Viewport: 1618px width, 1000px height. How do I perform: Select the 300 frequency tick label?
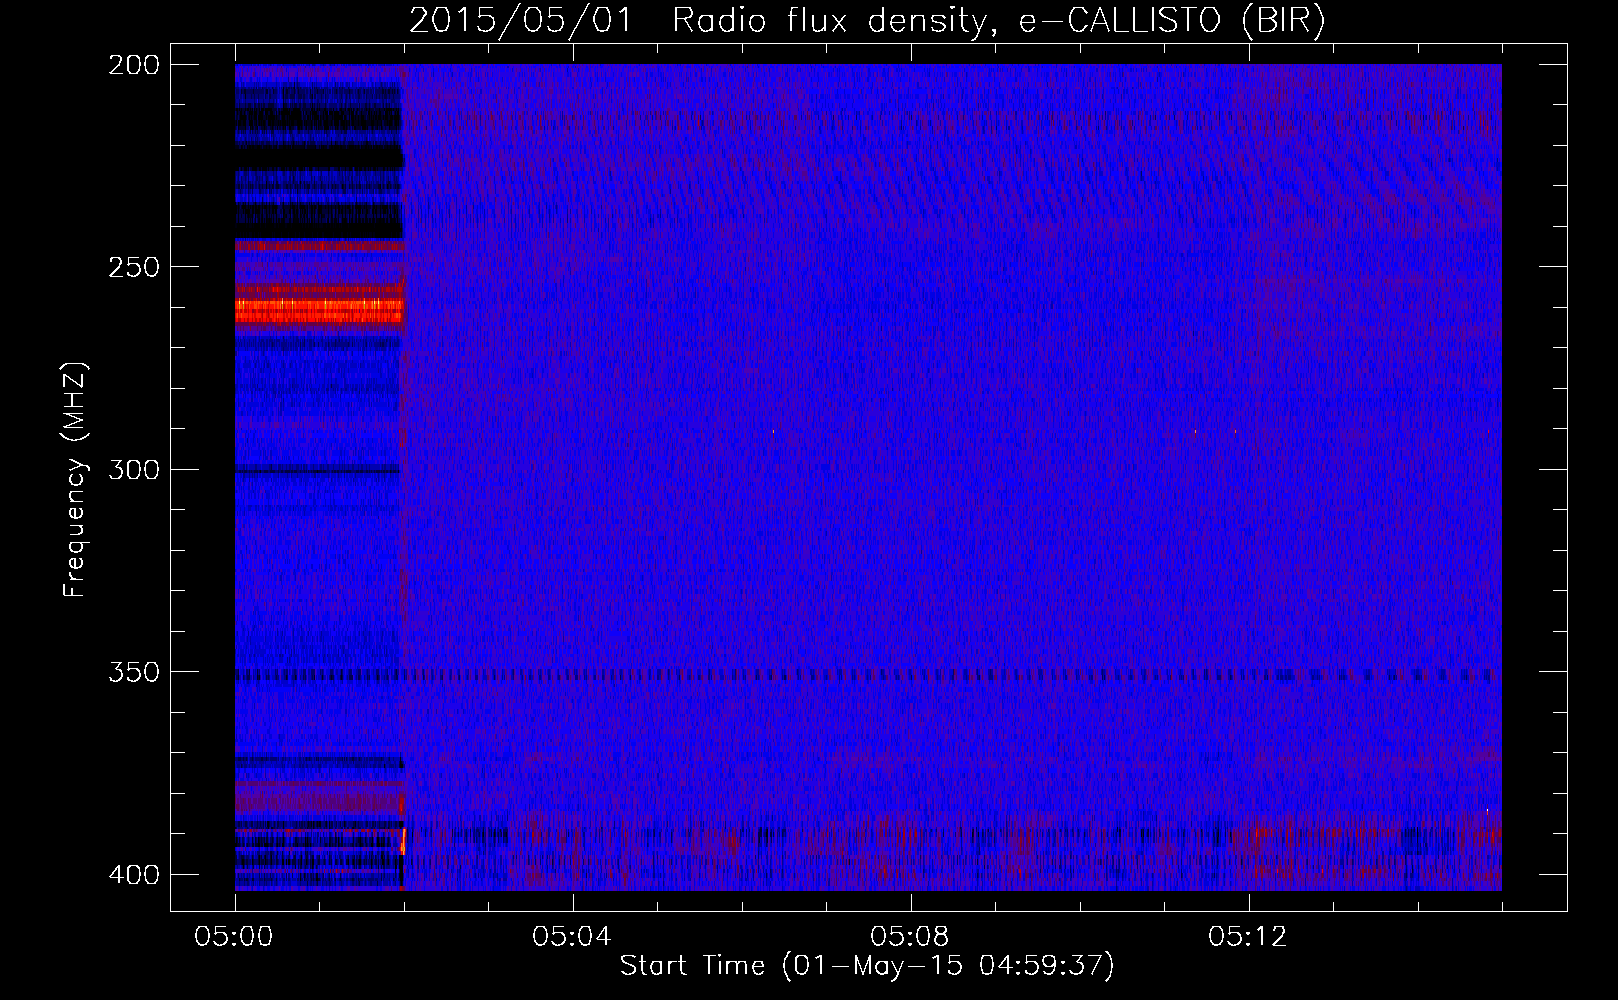click(x=134, y=469)
